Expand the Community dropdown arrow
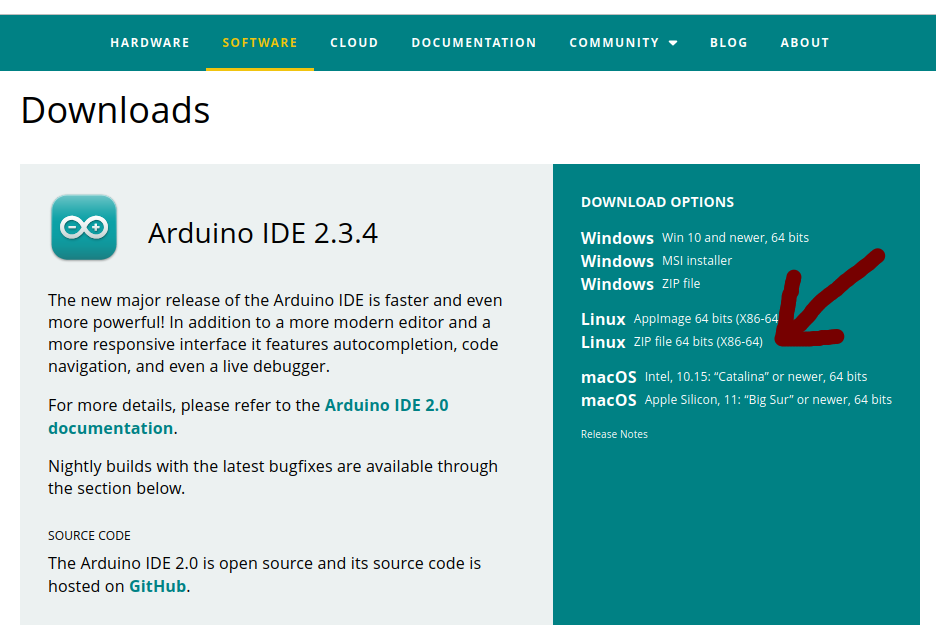The image size is (936, 640). click(673, 43)
